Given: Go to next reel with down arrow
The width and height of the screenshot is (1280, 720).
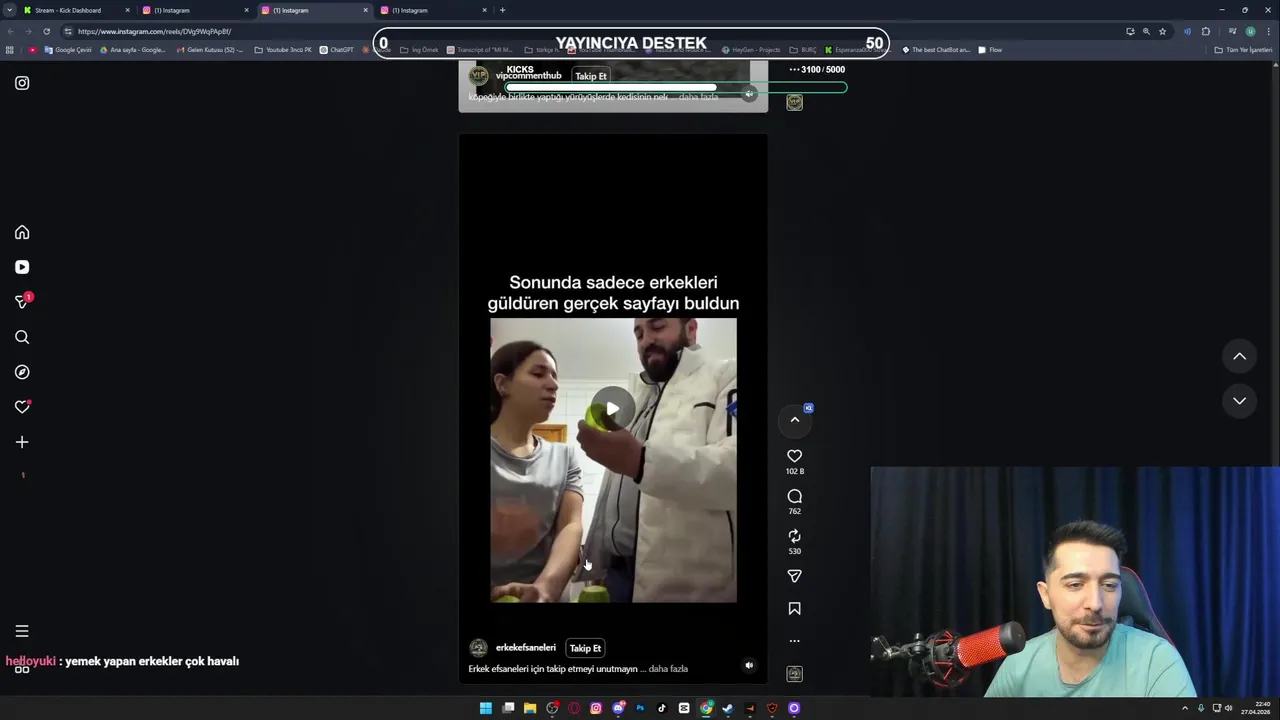Looking at the screenshot, I should (1239, 400).
